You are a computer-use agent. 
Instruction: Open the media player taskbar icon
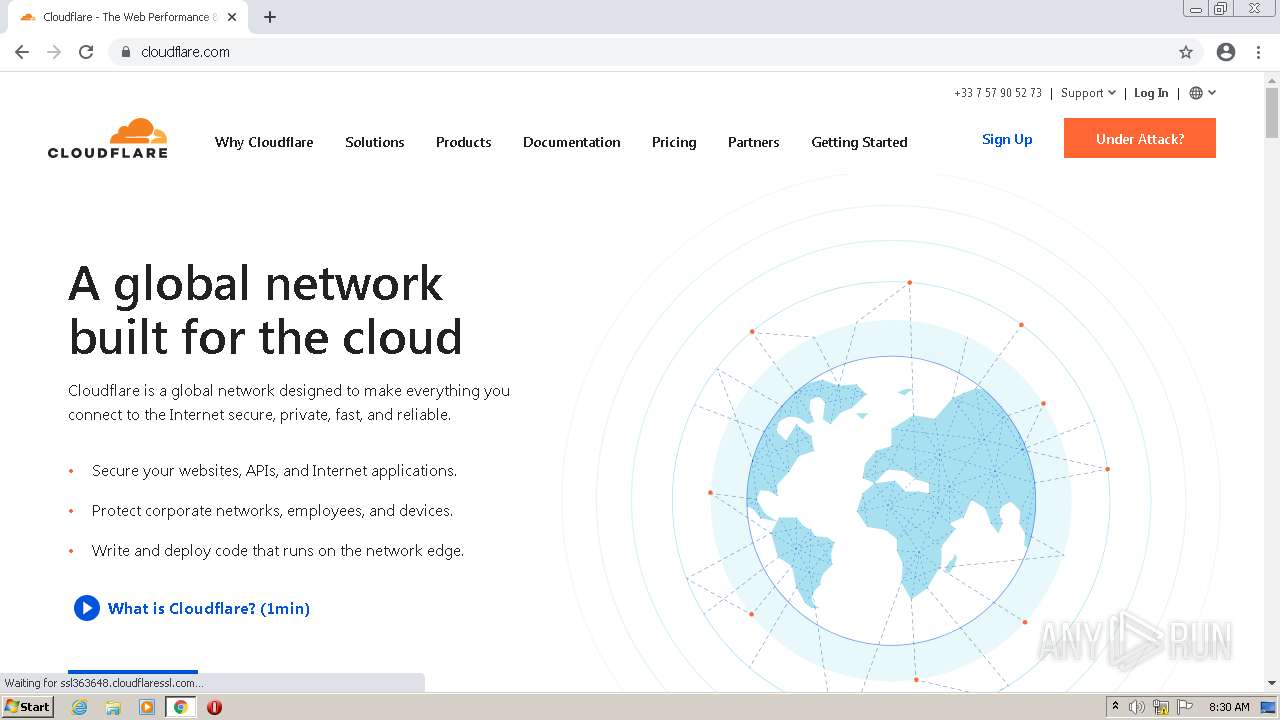pos(147,707)
